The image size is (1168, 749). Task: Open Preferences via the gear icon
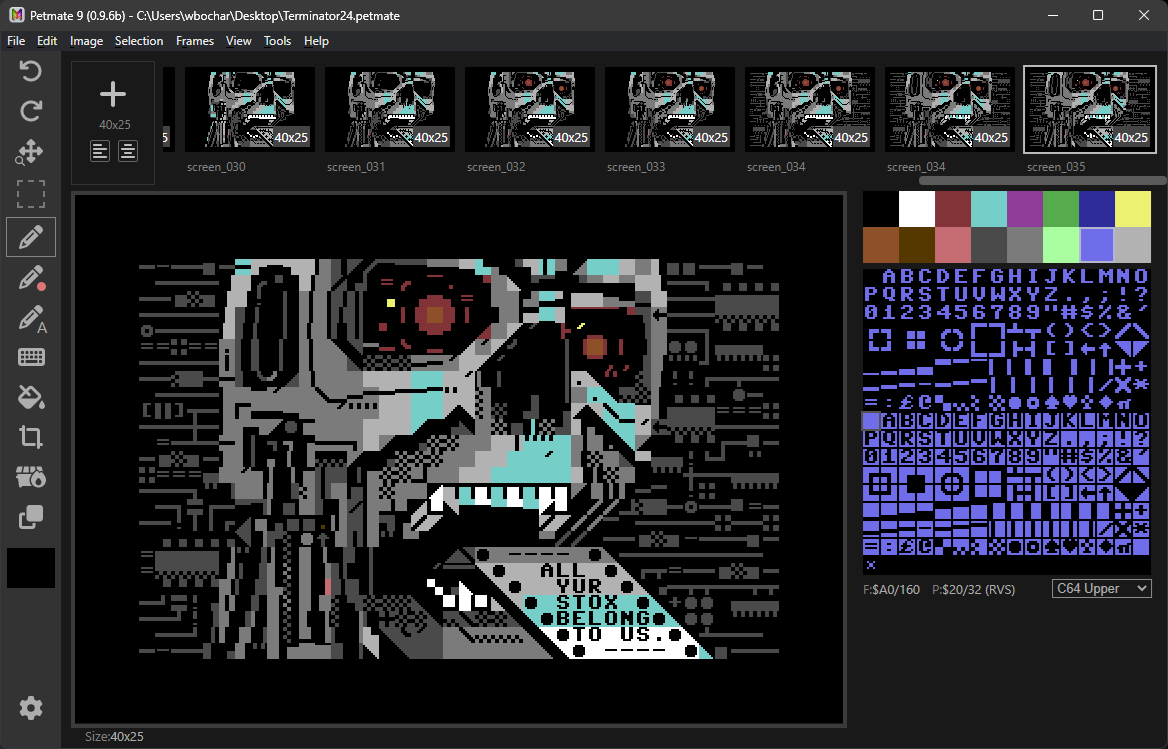31,707
